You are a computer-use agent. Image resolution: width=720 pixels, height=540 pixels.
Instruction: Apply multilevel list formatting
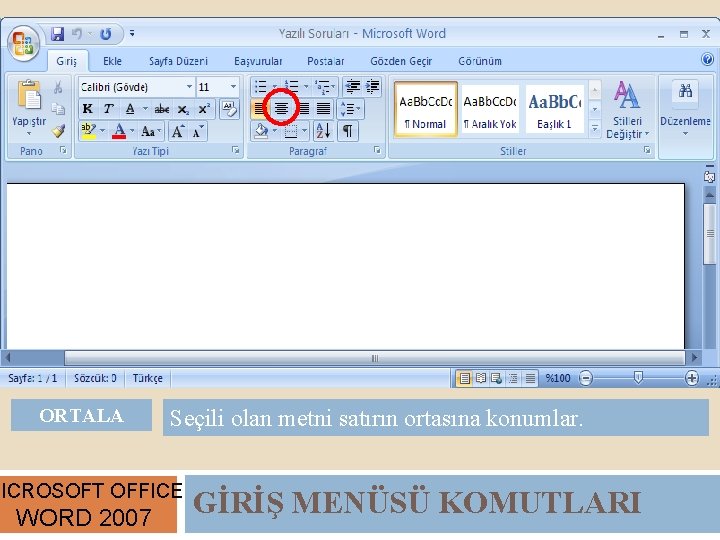(322, 86)
